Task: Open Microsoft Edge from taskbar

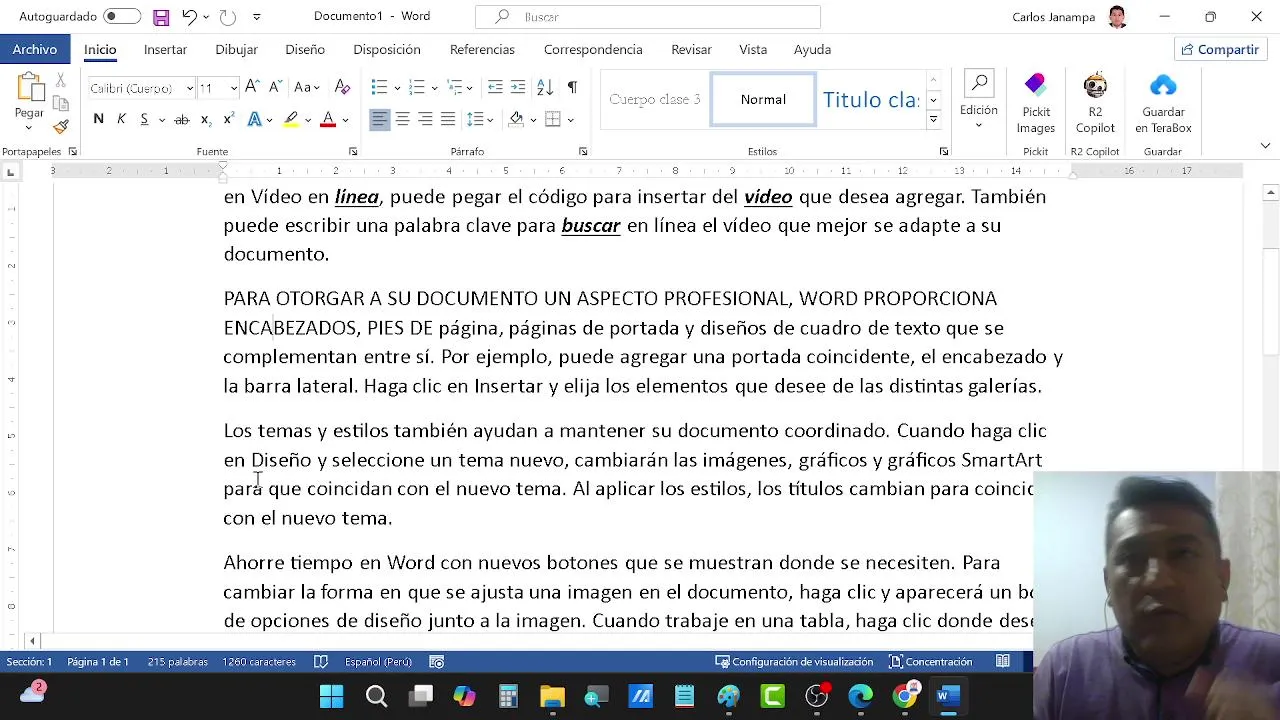Action: pos(860,696)
